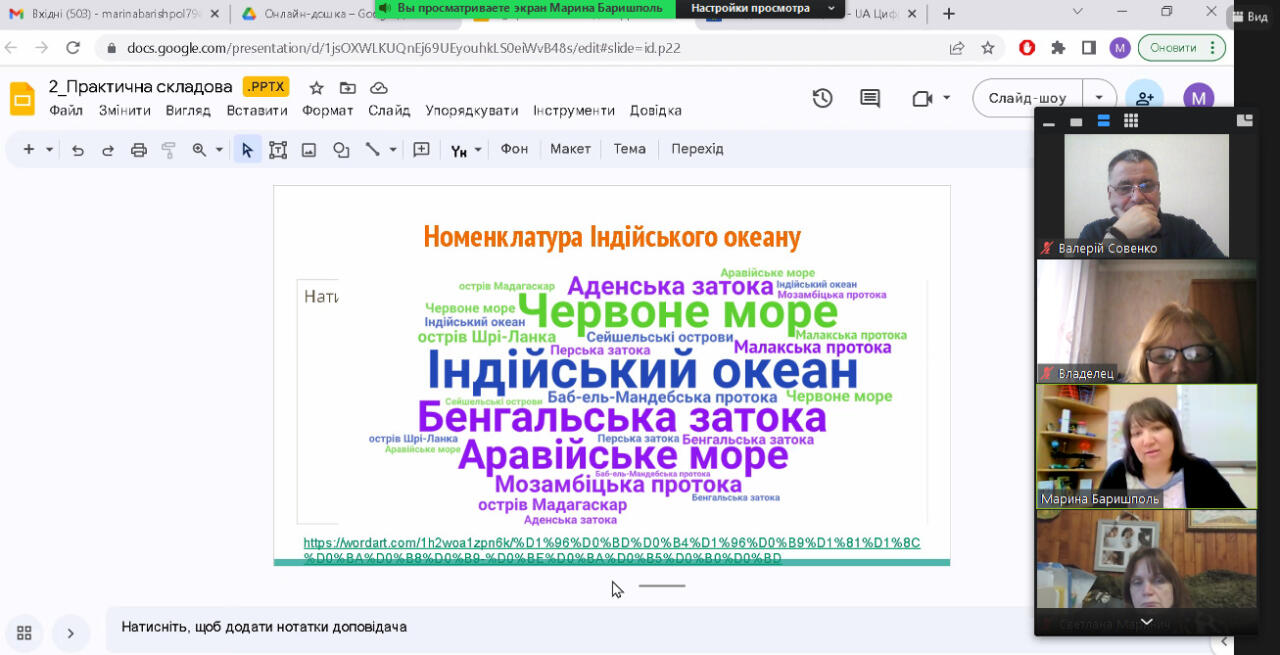Redo the last action
Viewport: 1280px width, 655px height.
coord(108,150)
